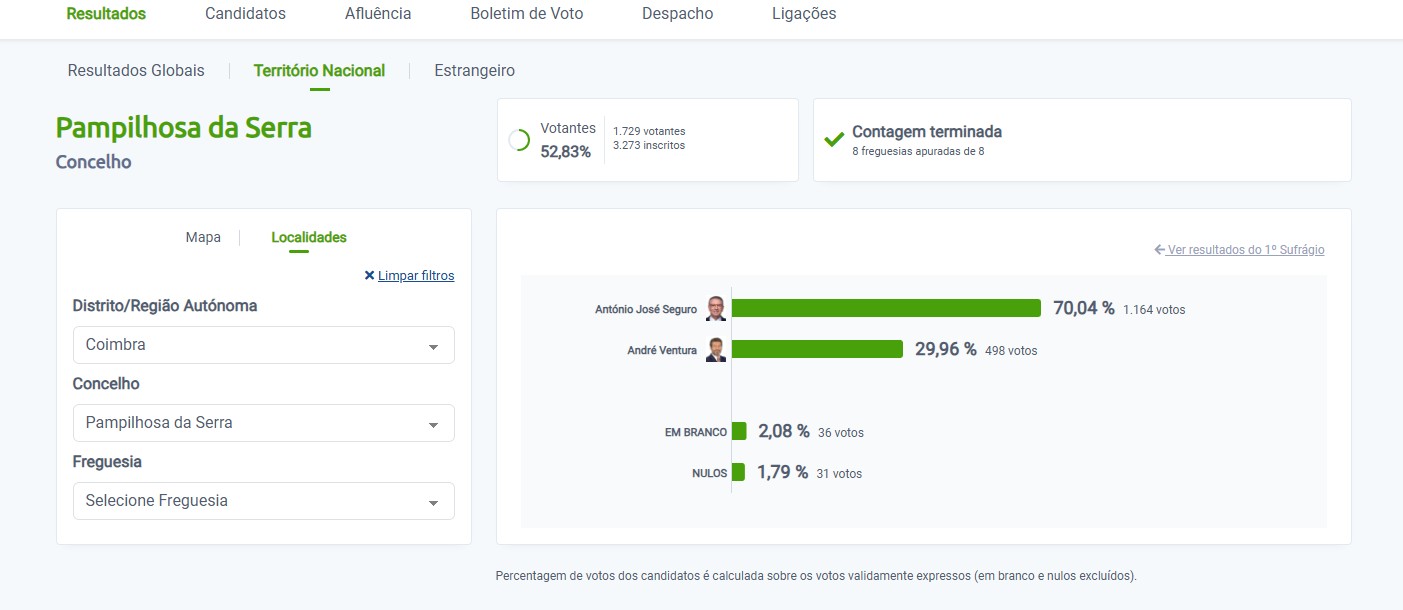Select the Localidades view

[x=309, y=238]
